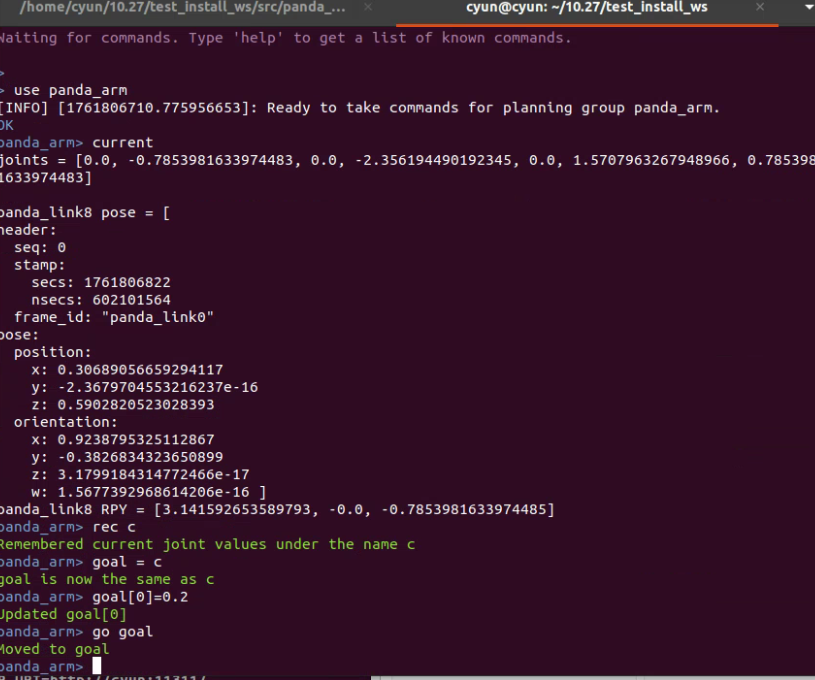Click the 'goal is now the same as c' message

click(107, 580)
